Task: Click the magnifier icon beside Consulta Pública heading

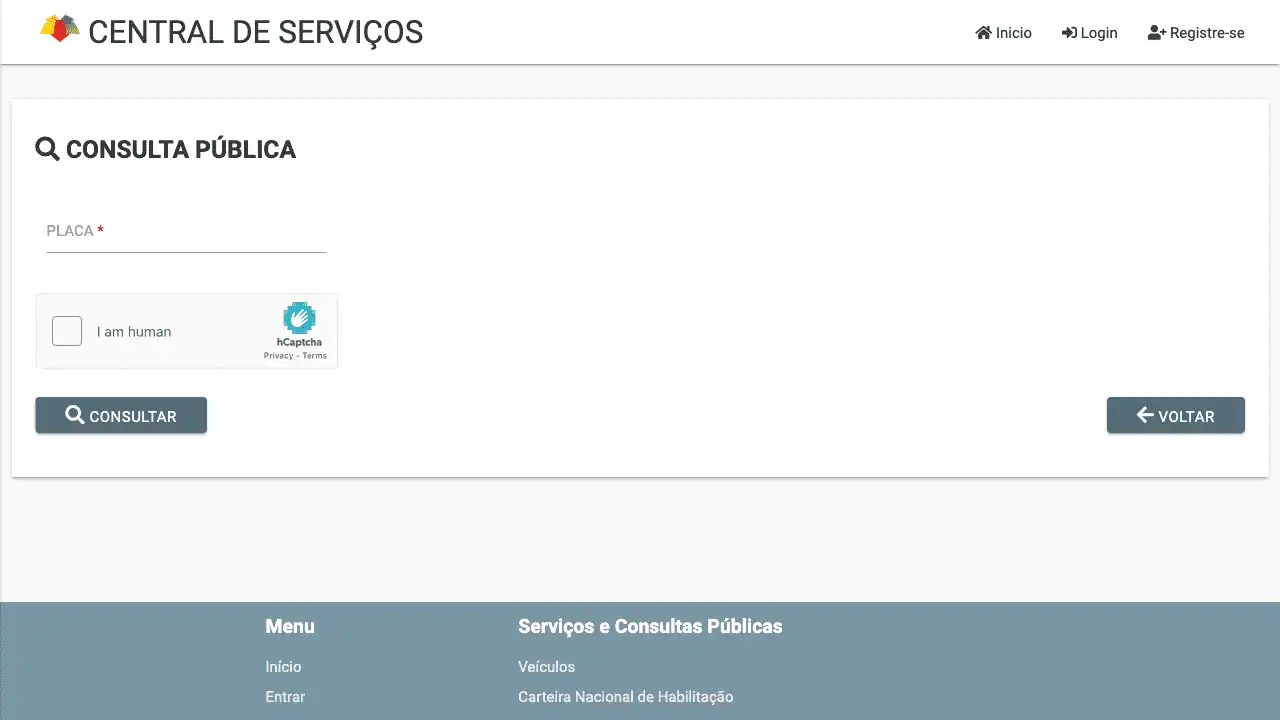Action: (x=47, y=149)
